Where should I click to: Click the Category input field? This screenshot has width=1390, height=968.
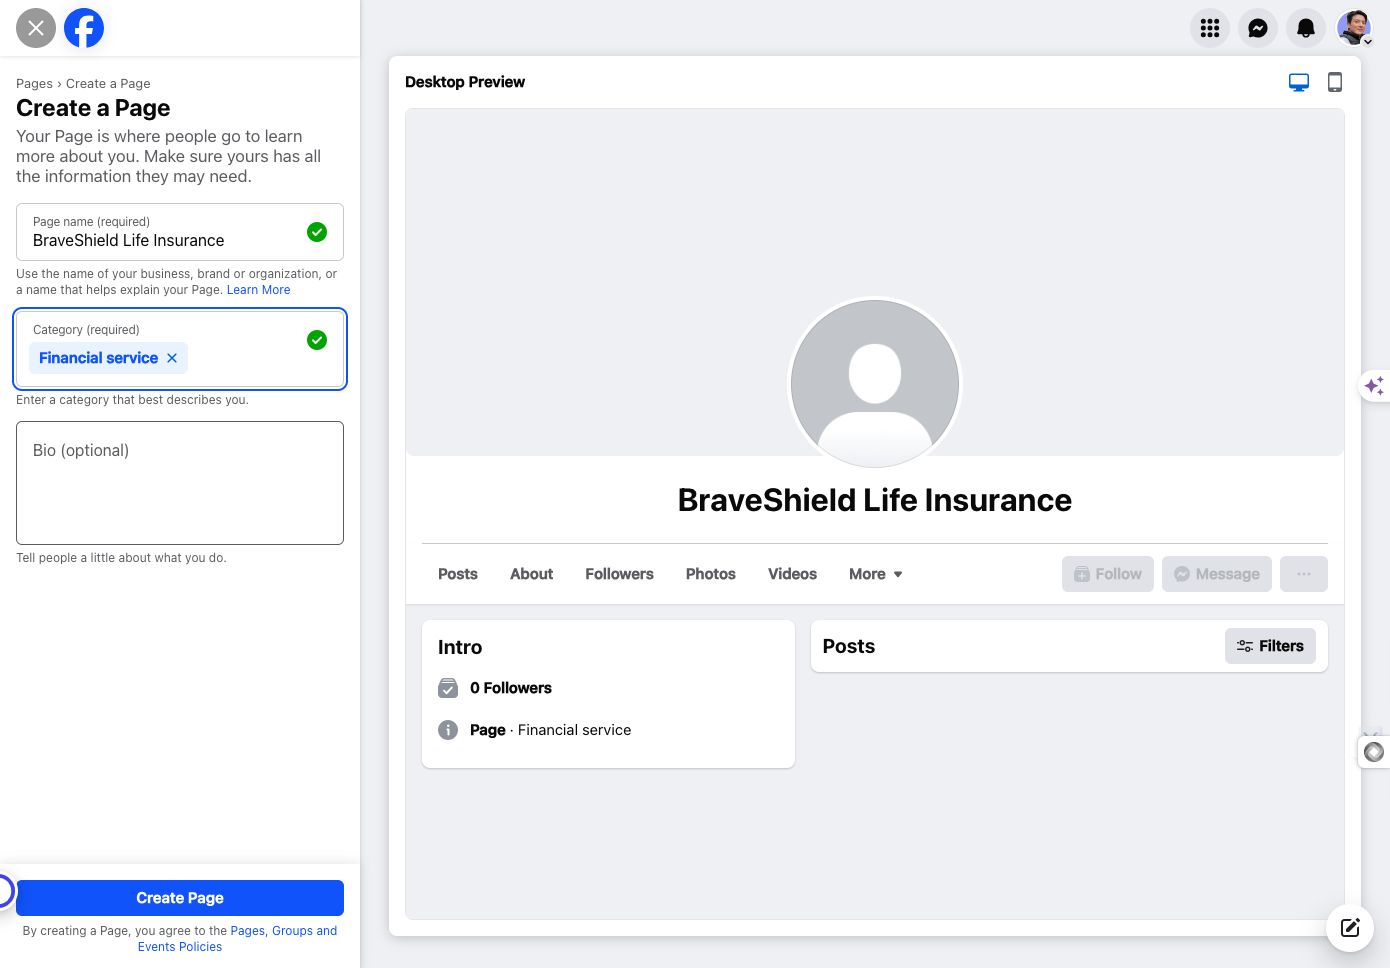(180, 348)
